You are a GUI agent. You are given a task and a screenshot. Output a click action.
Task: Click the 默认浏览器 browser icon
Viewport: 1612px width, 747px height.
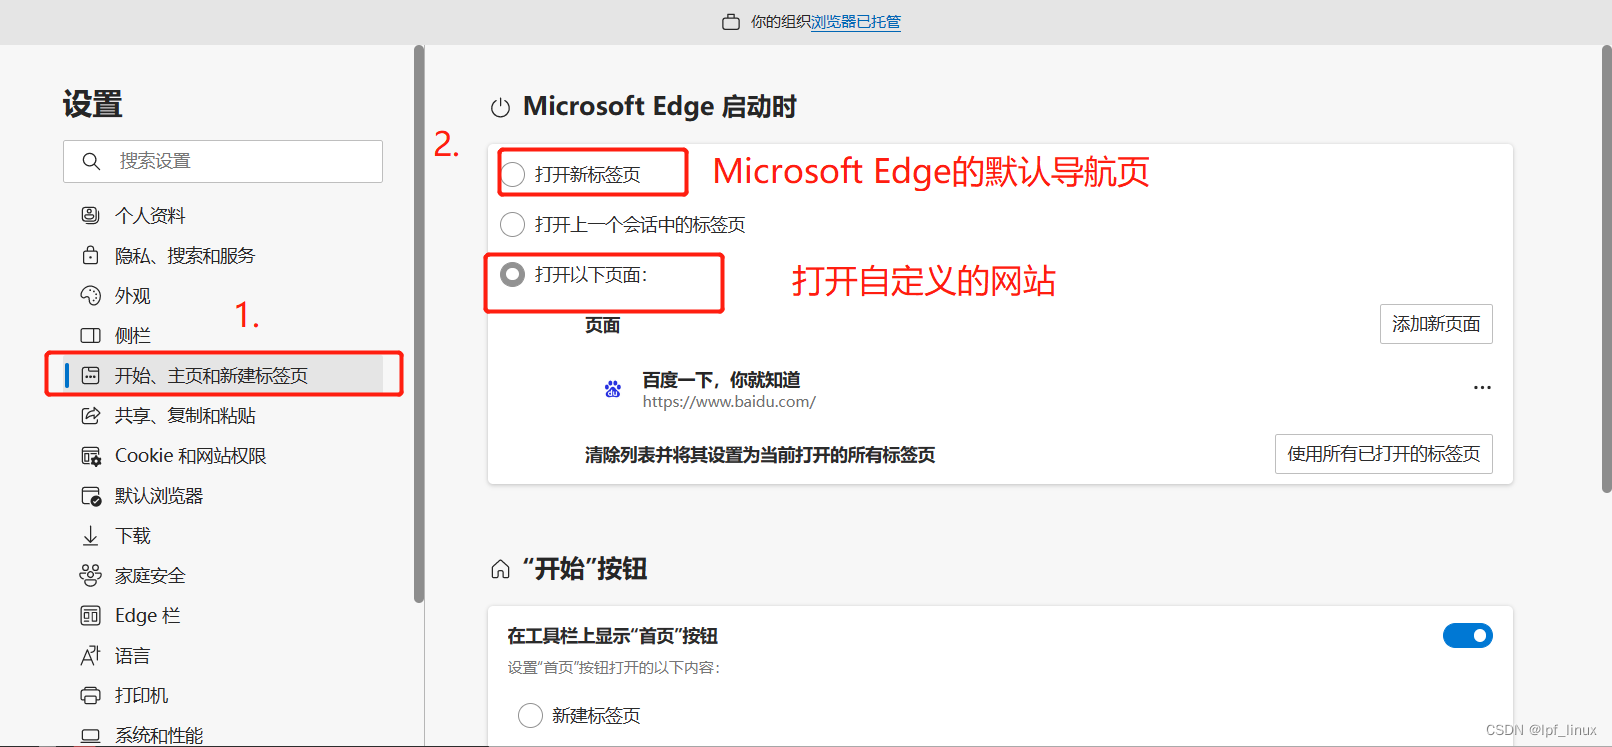tap(90, 496)
